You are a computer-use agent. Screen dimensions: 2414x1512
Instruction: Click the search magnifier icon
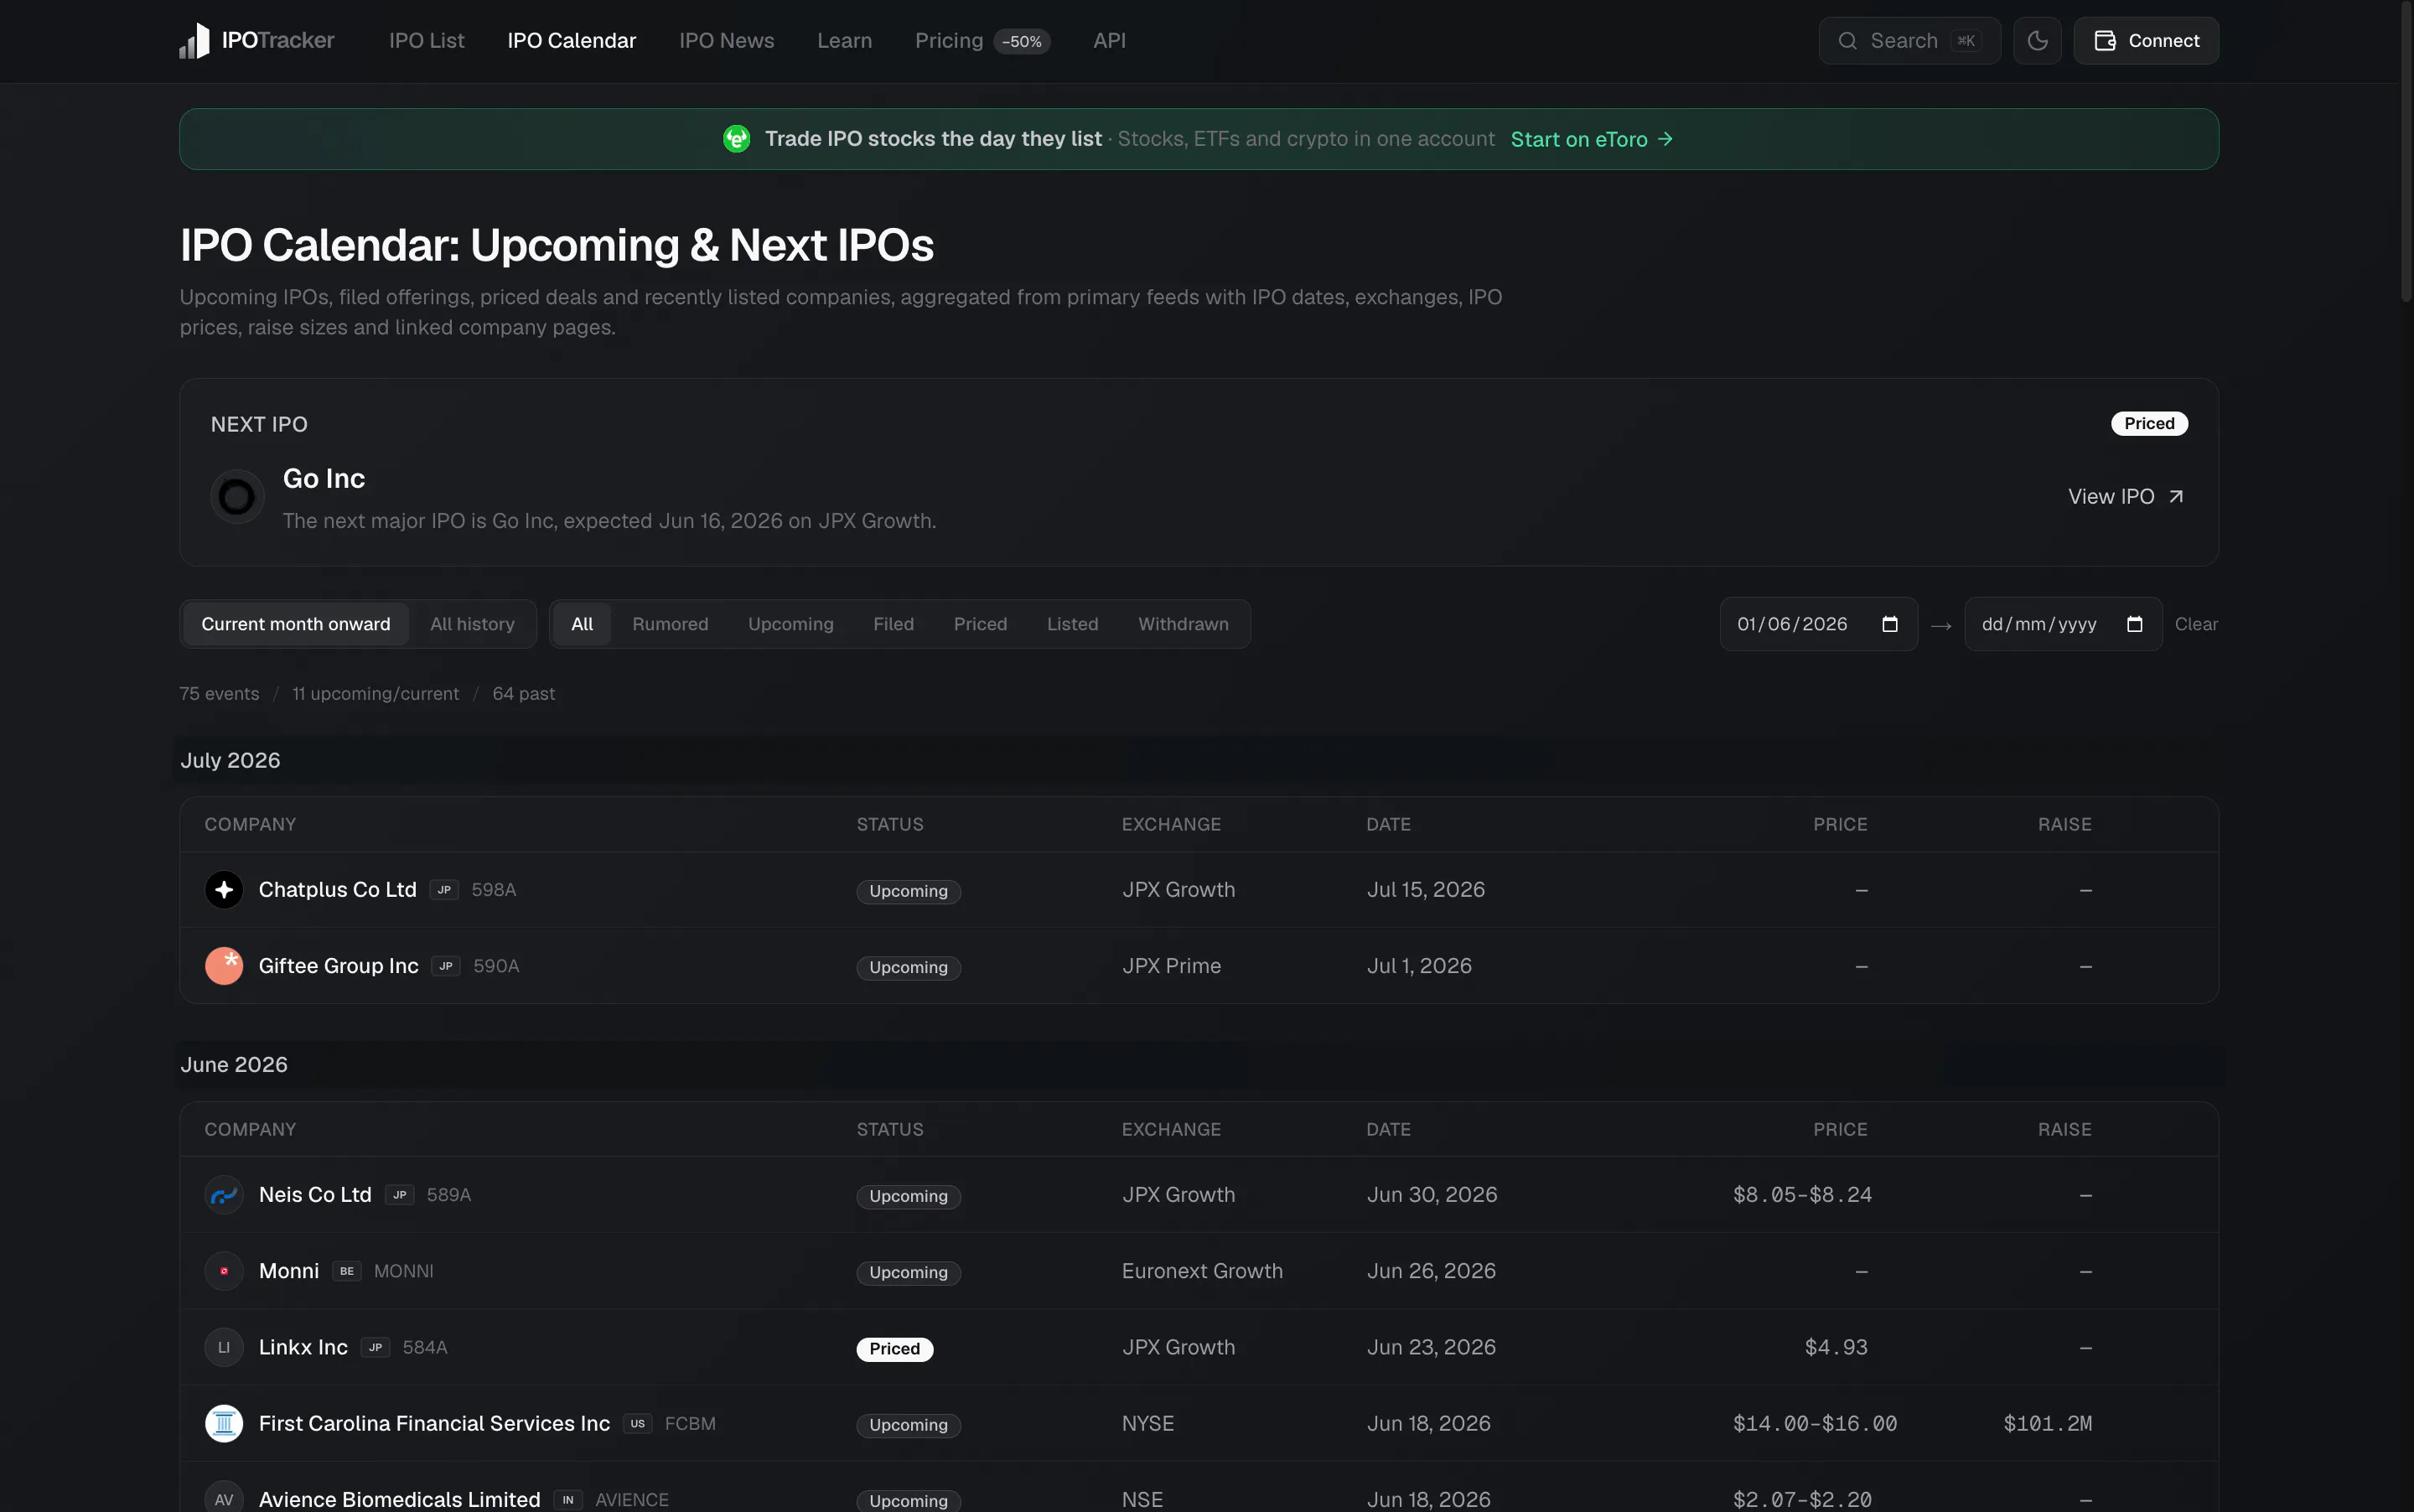pyautogui.click(x=1848, y=41)
